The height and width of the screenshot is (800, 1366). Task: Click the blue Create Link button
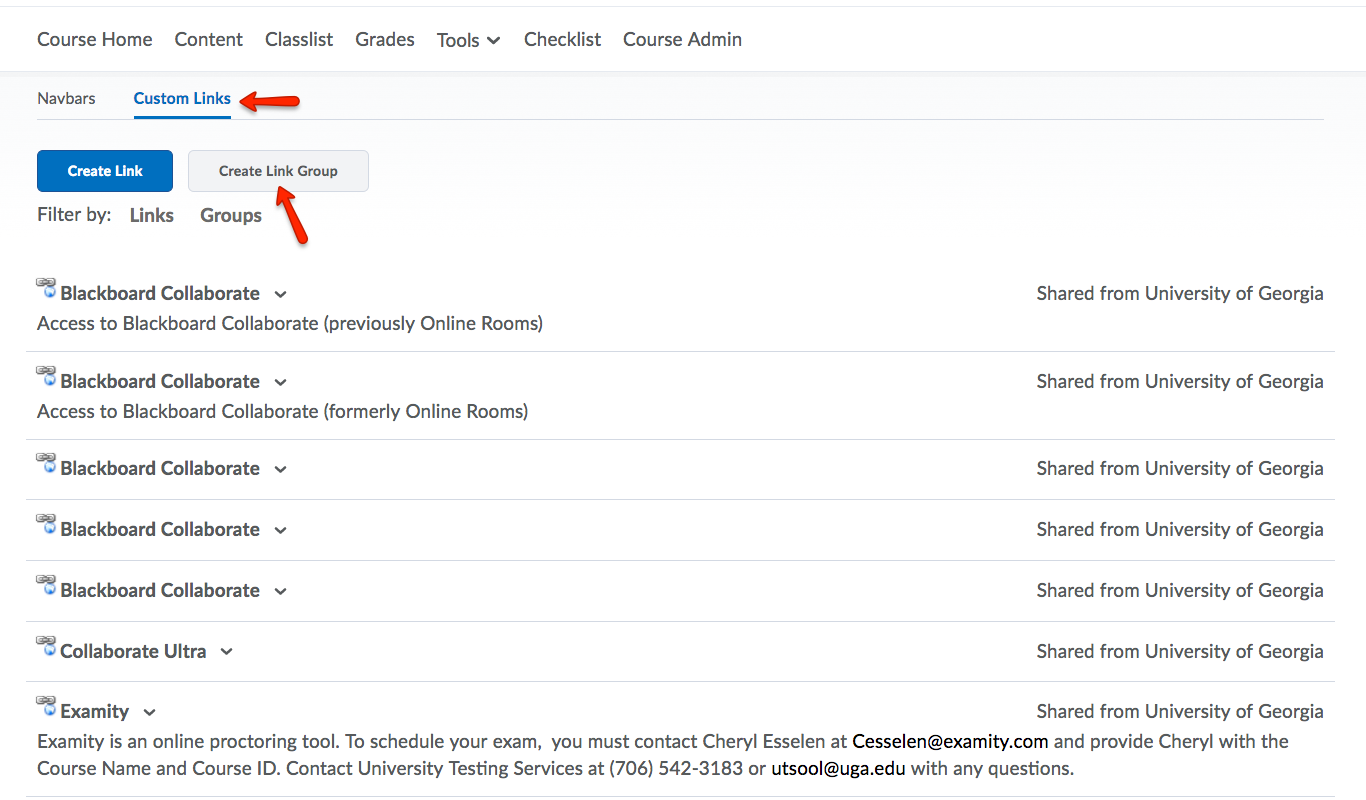(x=105, y=171)
